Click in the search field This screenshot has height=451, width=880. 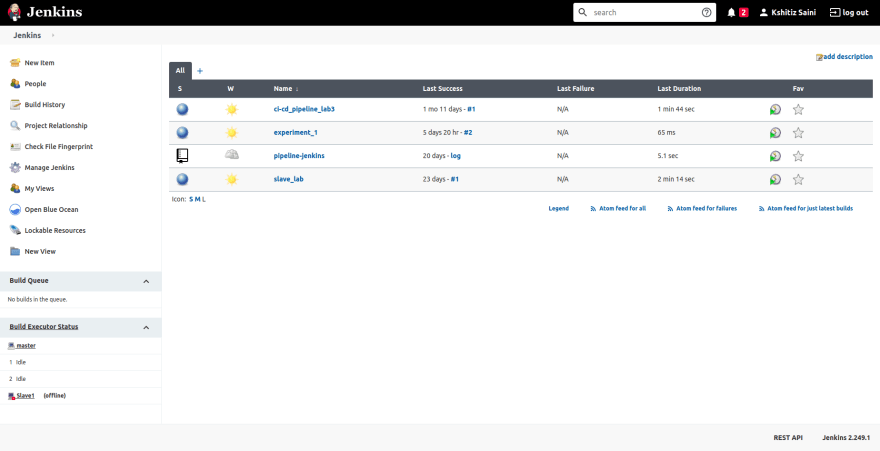[645, 12]
